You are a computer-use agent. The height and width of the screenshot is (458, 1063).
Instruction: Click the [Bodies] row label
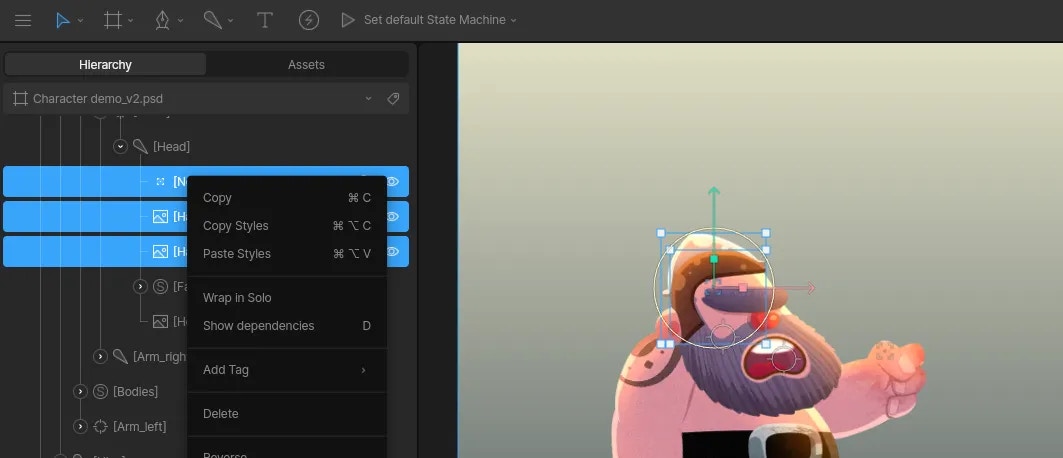click(x=136, y=392)
